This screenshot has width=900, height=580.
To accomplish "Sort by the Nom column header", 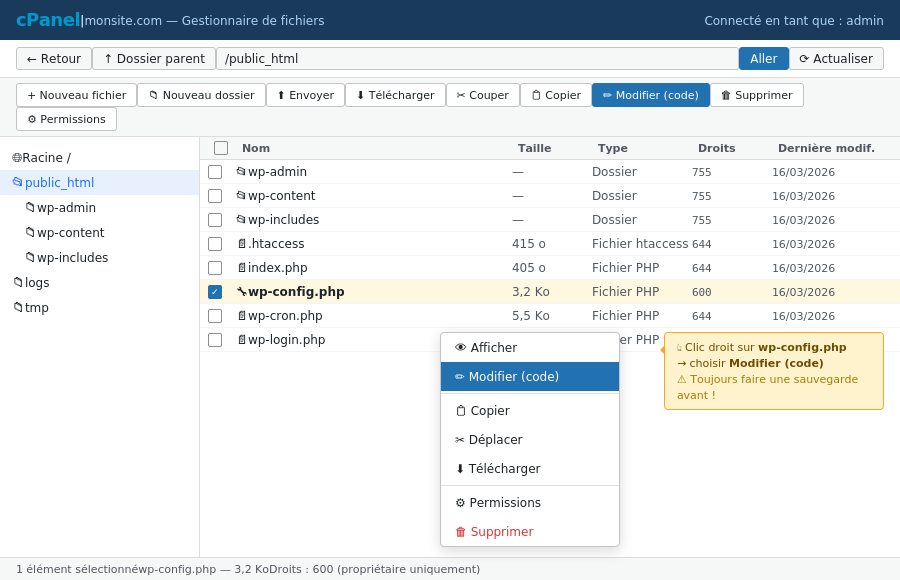I will [256, 148].
